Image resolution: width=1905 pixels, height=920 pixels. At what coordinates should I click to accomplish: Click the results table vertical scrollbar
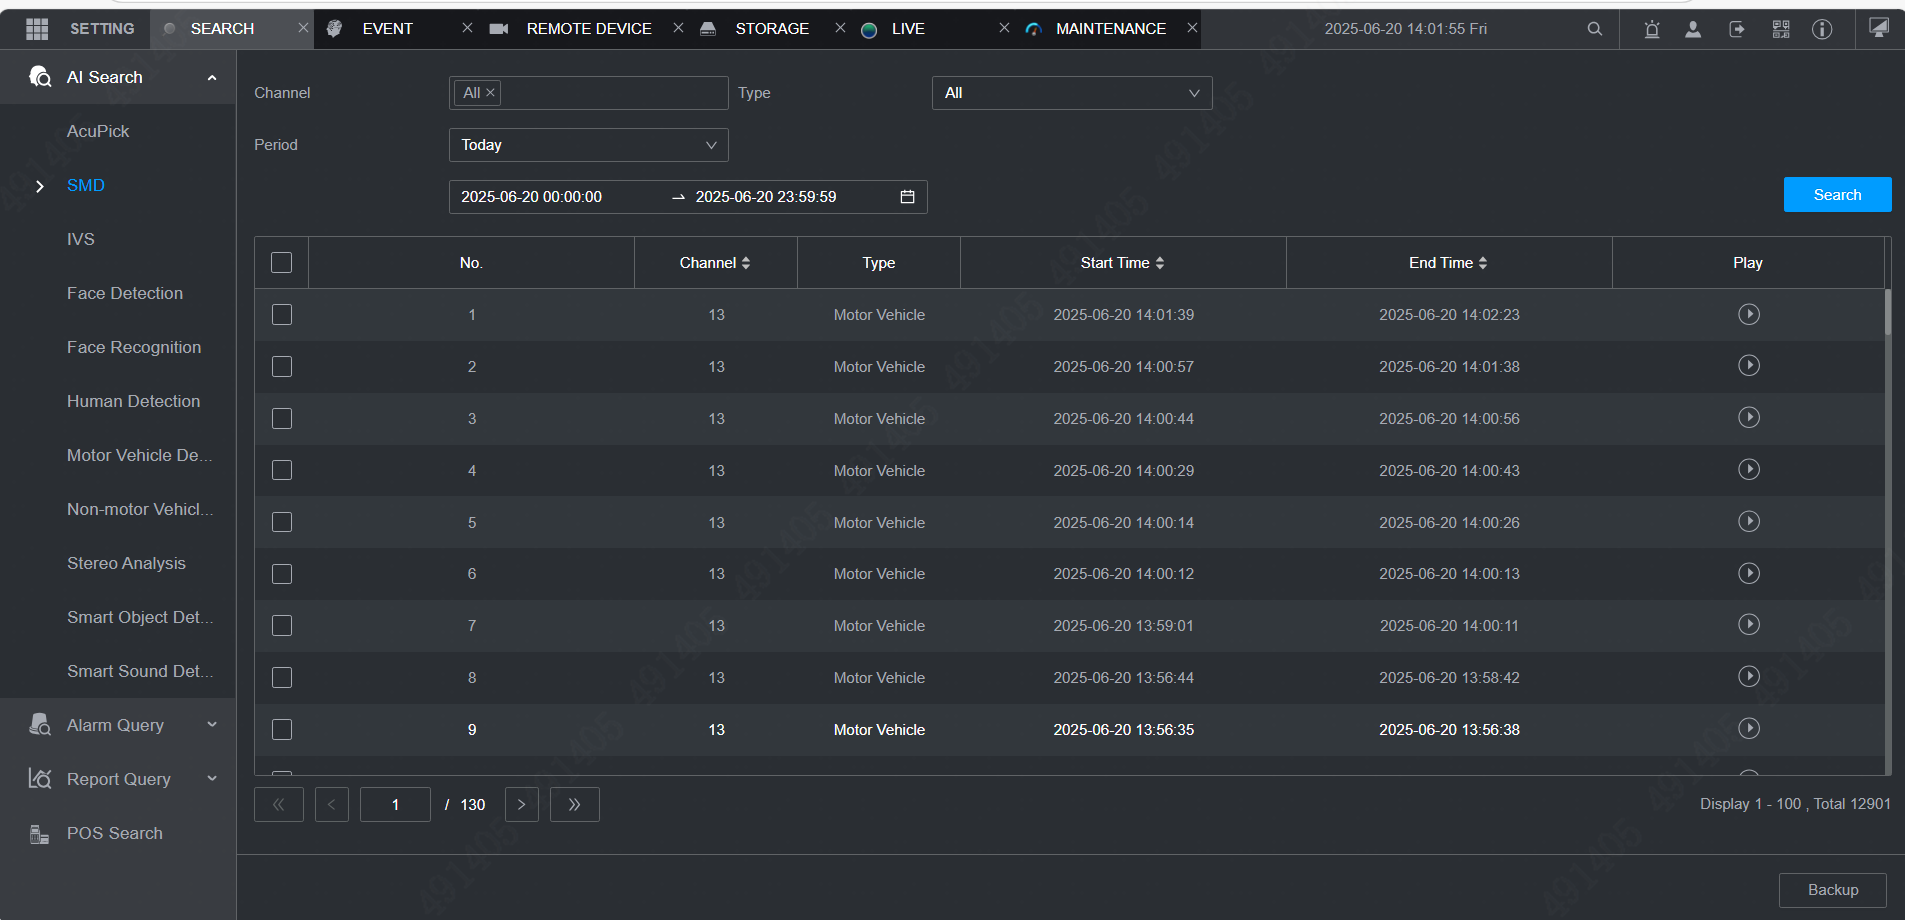point(1888,312)
